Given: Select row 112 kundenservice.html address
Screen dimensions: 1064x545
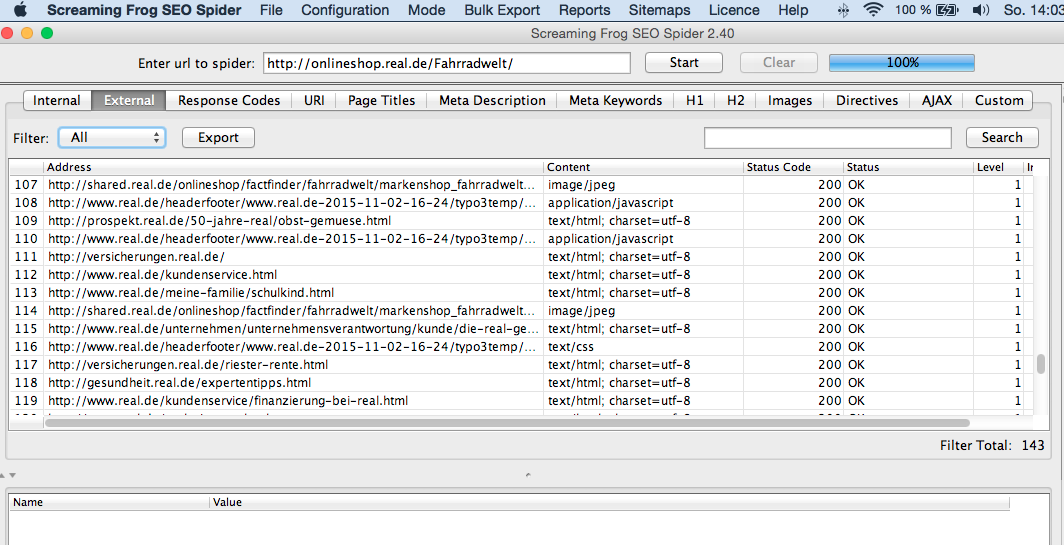Looking at the screenshot, I should click(x=293, y=275).
